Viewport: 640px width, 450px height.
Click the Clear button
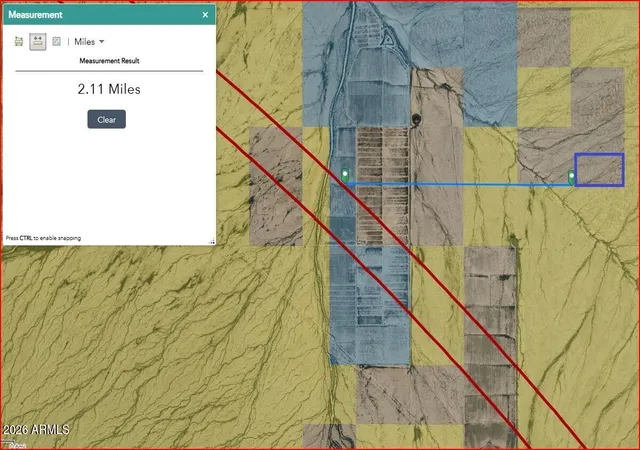tap(107, 119)
